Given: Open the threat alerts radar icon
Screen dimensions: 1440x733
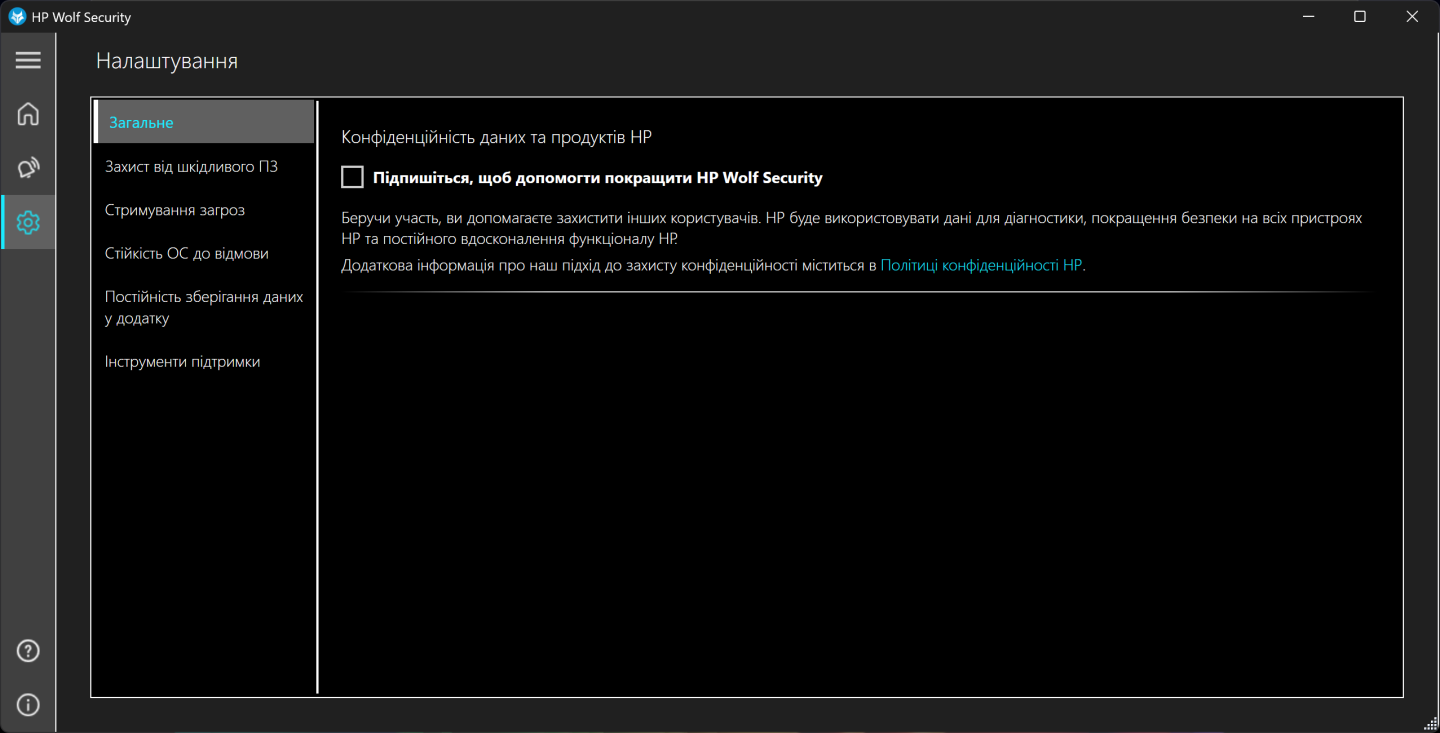Looking at the screenshot, I should [28, 168].
